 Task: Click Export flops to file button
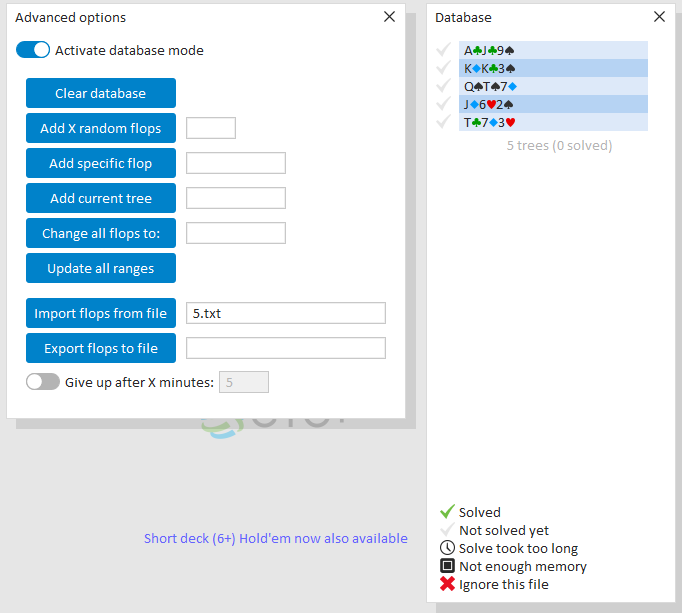(101, 348)
